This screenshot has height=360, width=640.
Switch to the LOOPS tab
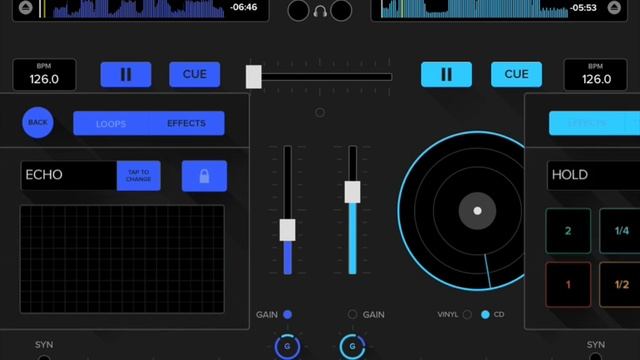tap(111, 123)
